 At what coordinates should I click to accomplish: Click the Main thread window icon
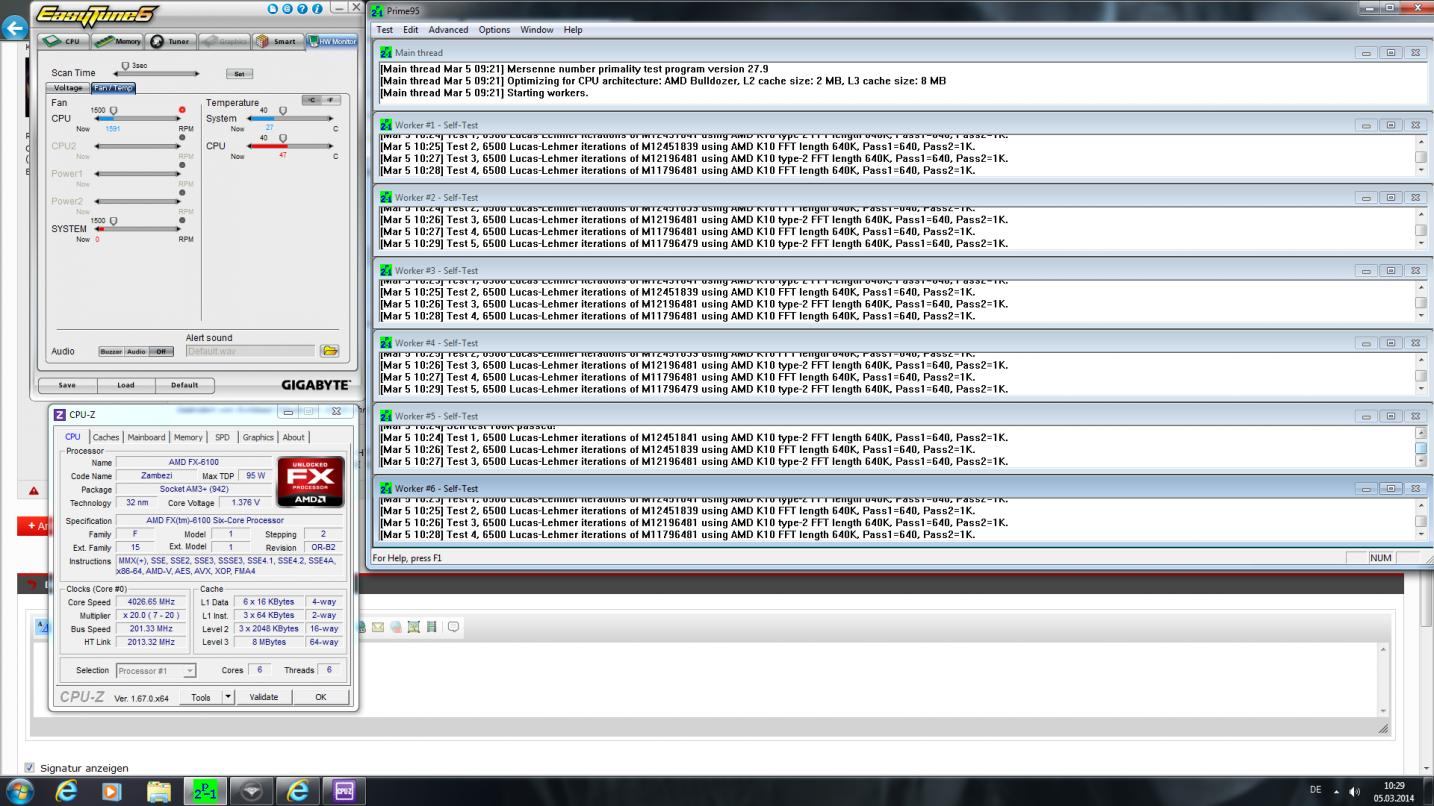pos(386,53)
